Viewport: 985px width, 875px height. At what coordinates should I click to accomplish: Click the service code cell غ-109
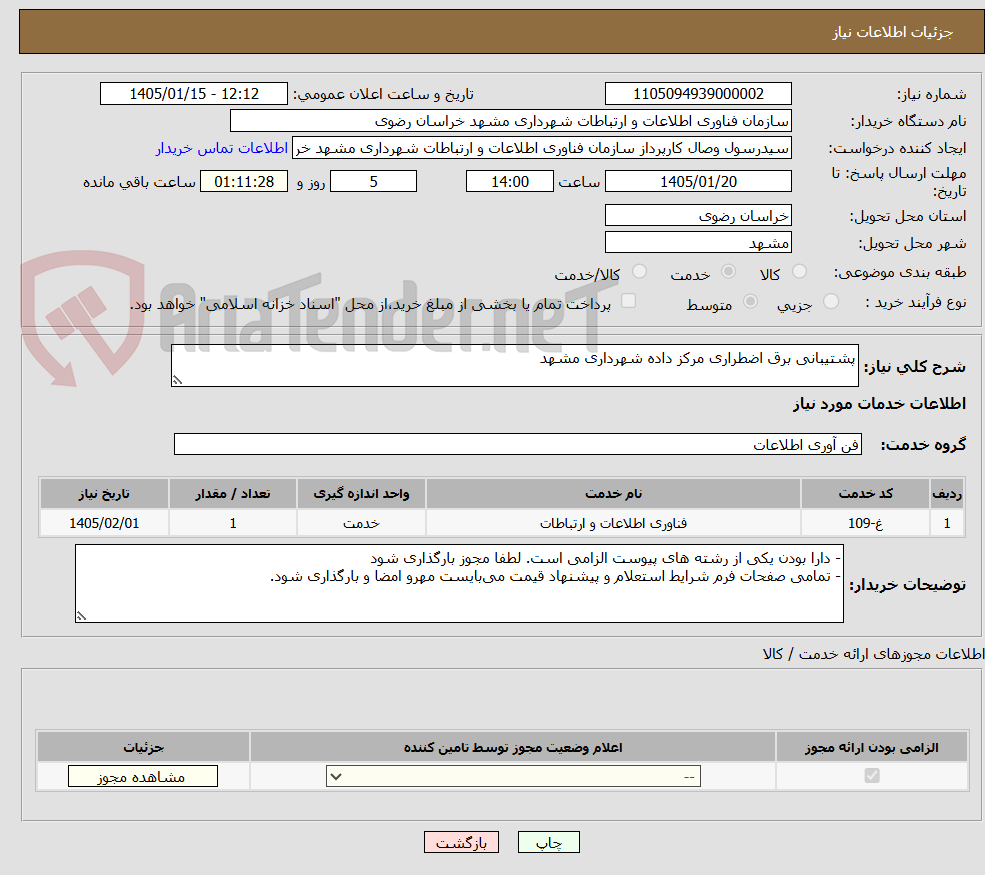click(x=865, y=523)
